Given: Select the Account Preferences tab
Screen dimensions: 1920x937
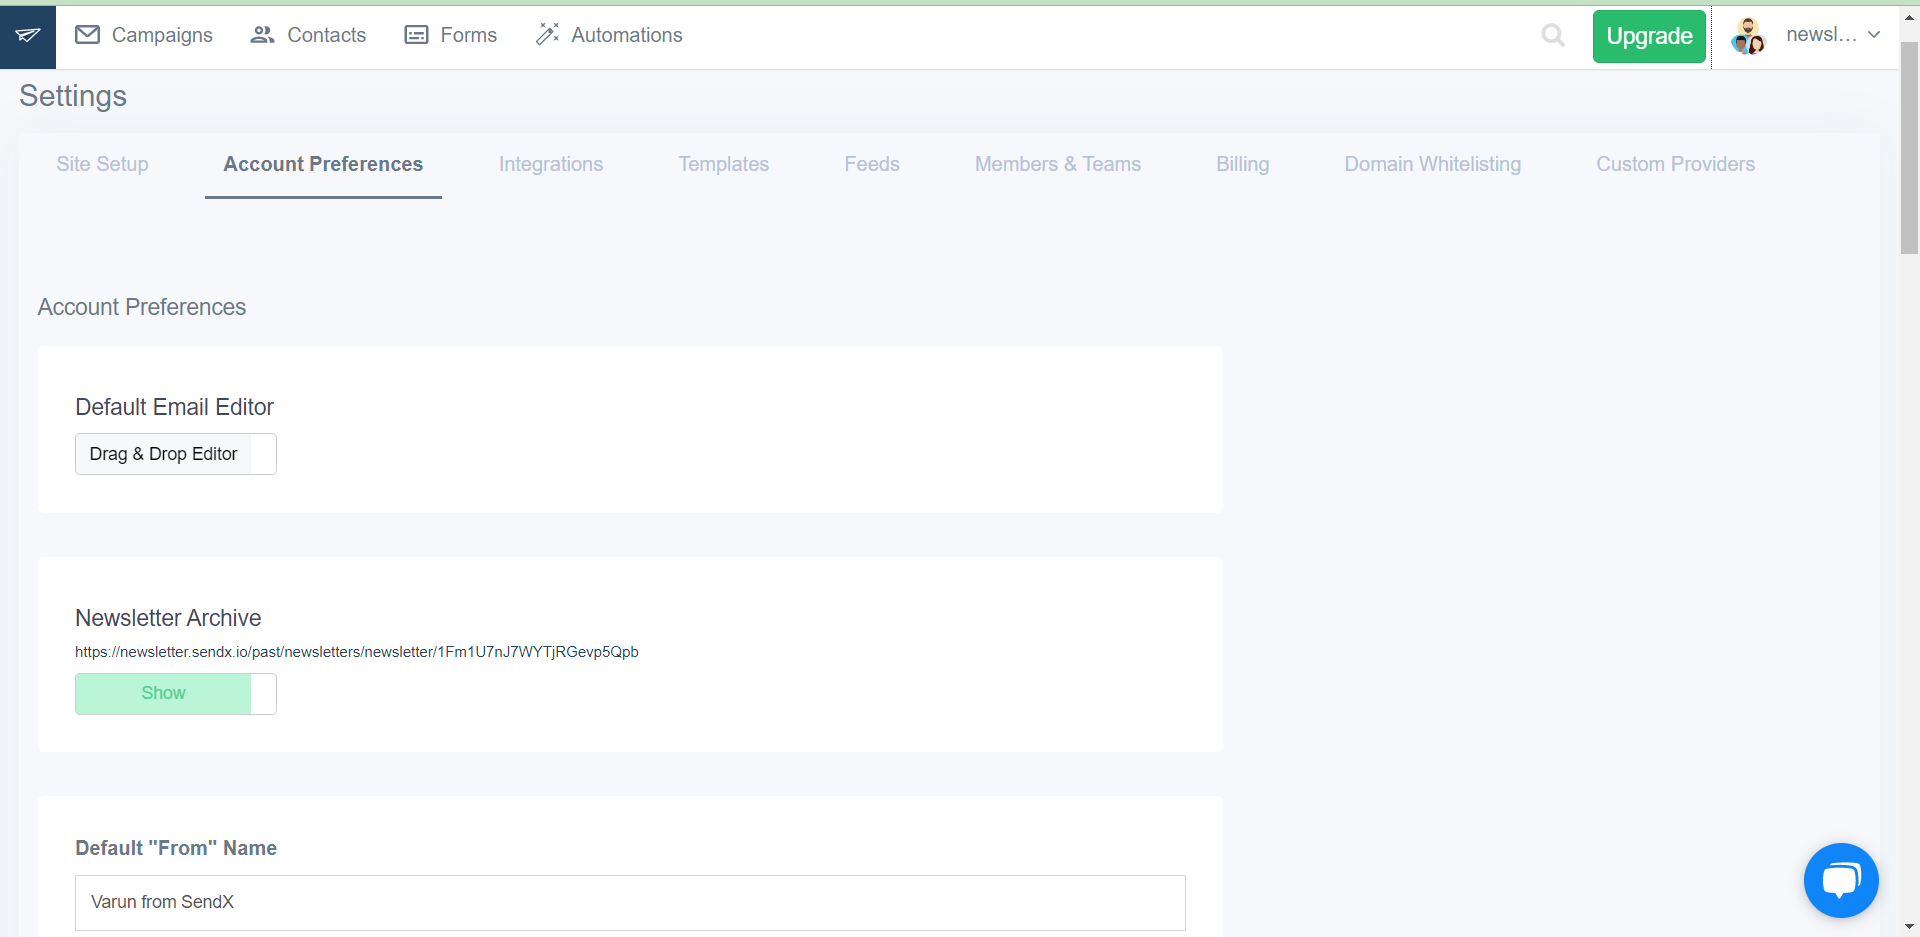Looking at the screenshot, I should [x=323, y=164].
